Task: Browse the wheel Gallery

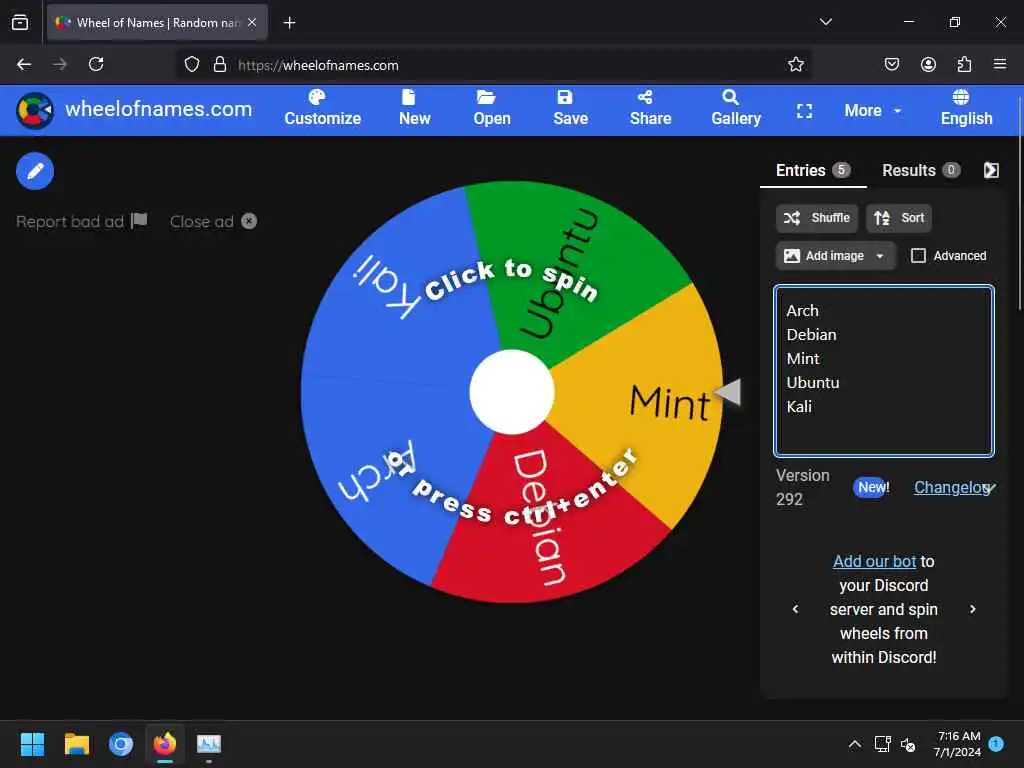Action: click(x=736, y=109)
